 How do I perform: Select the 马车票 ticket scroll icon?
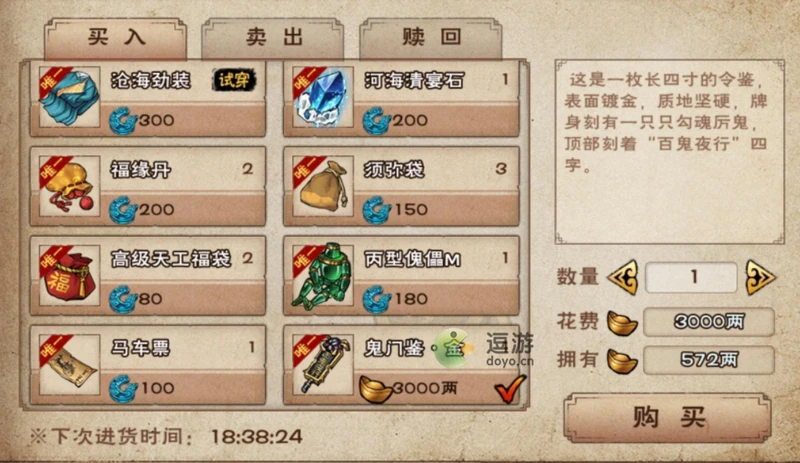point(70,365)
